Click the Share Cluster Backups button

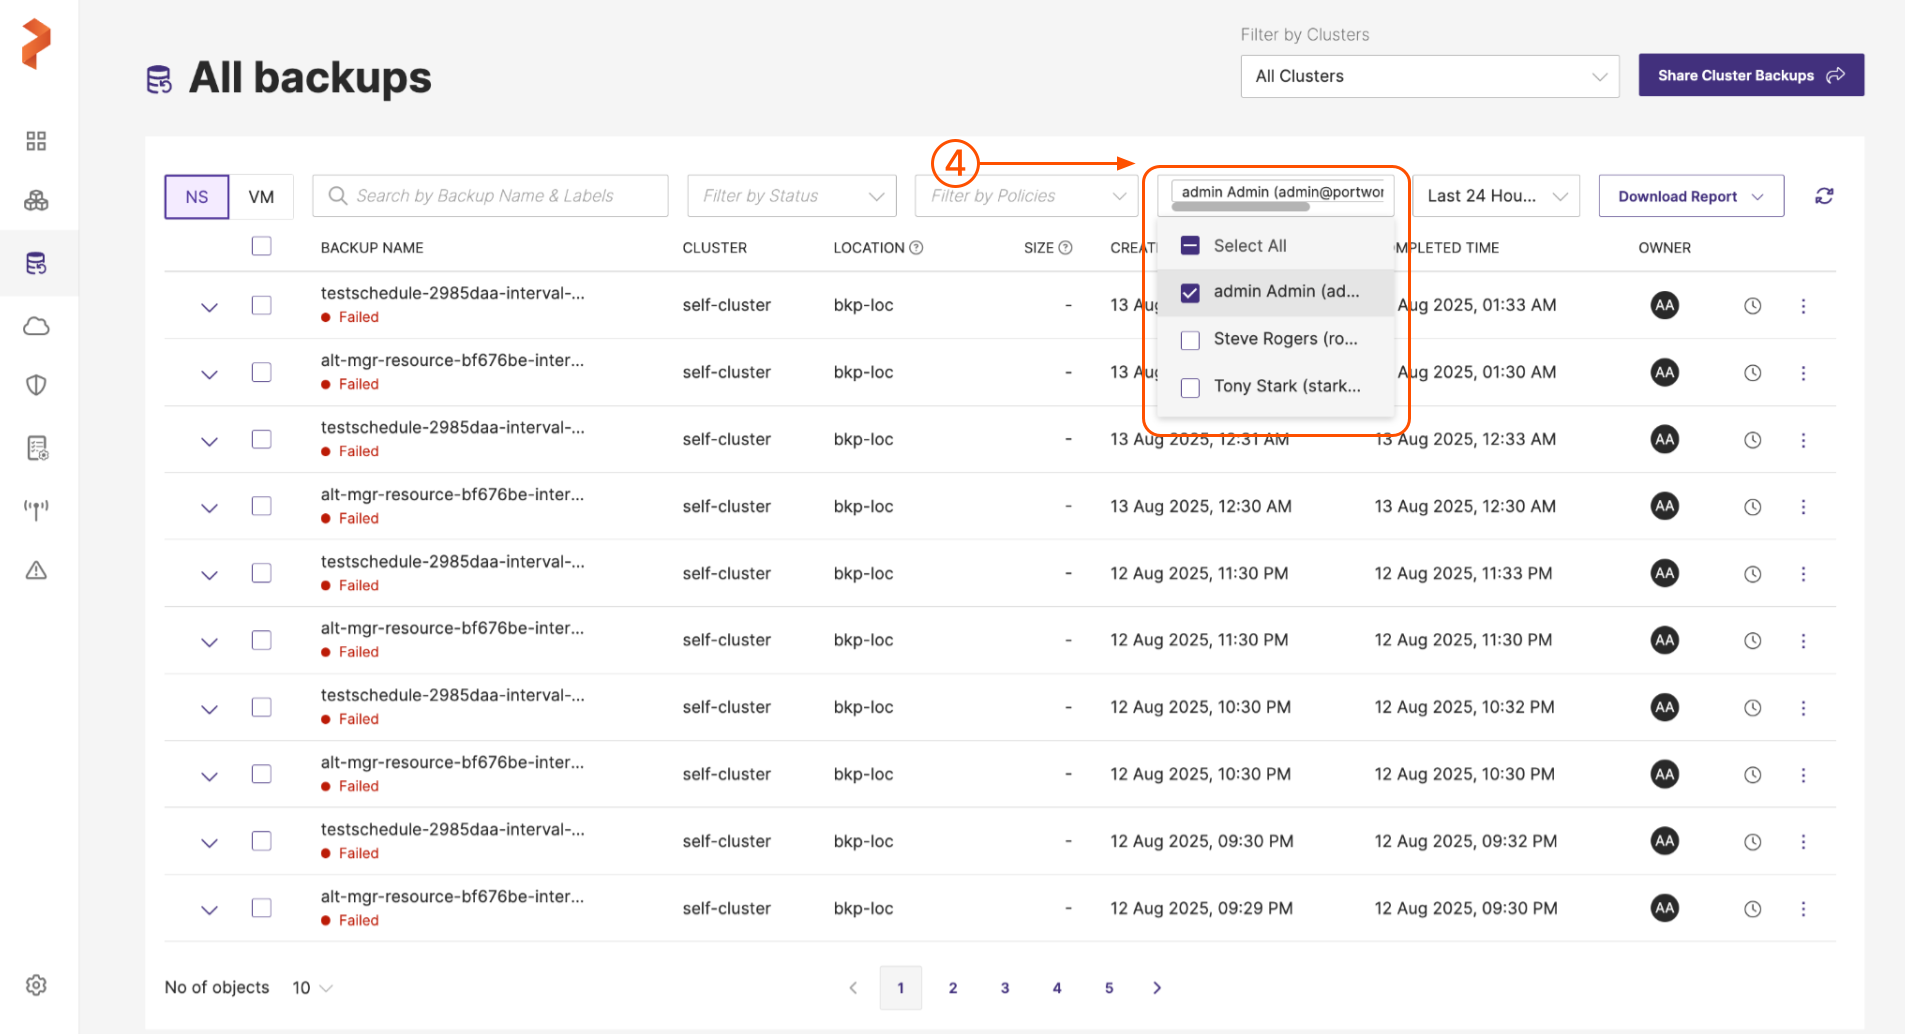[1750, 75]
